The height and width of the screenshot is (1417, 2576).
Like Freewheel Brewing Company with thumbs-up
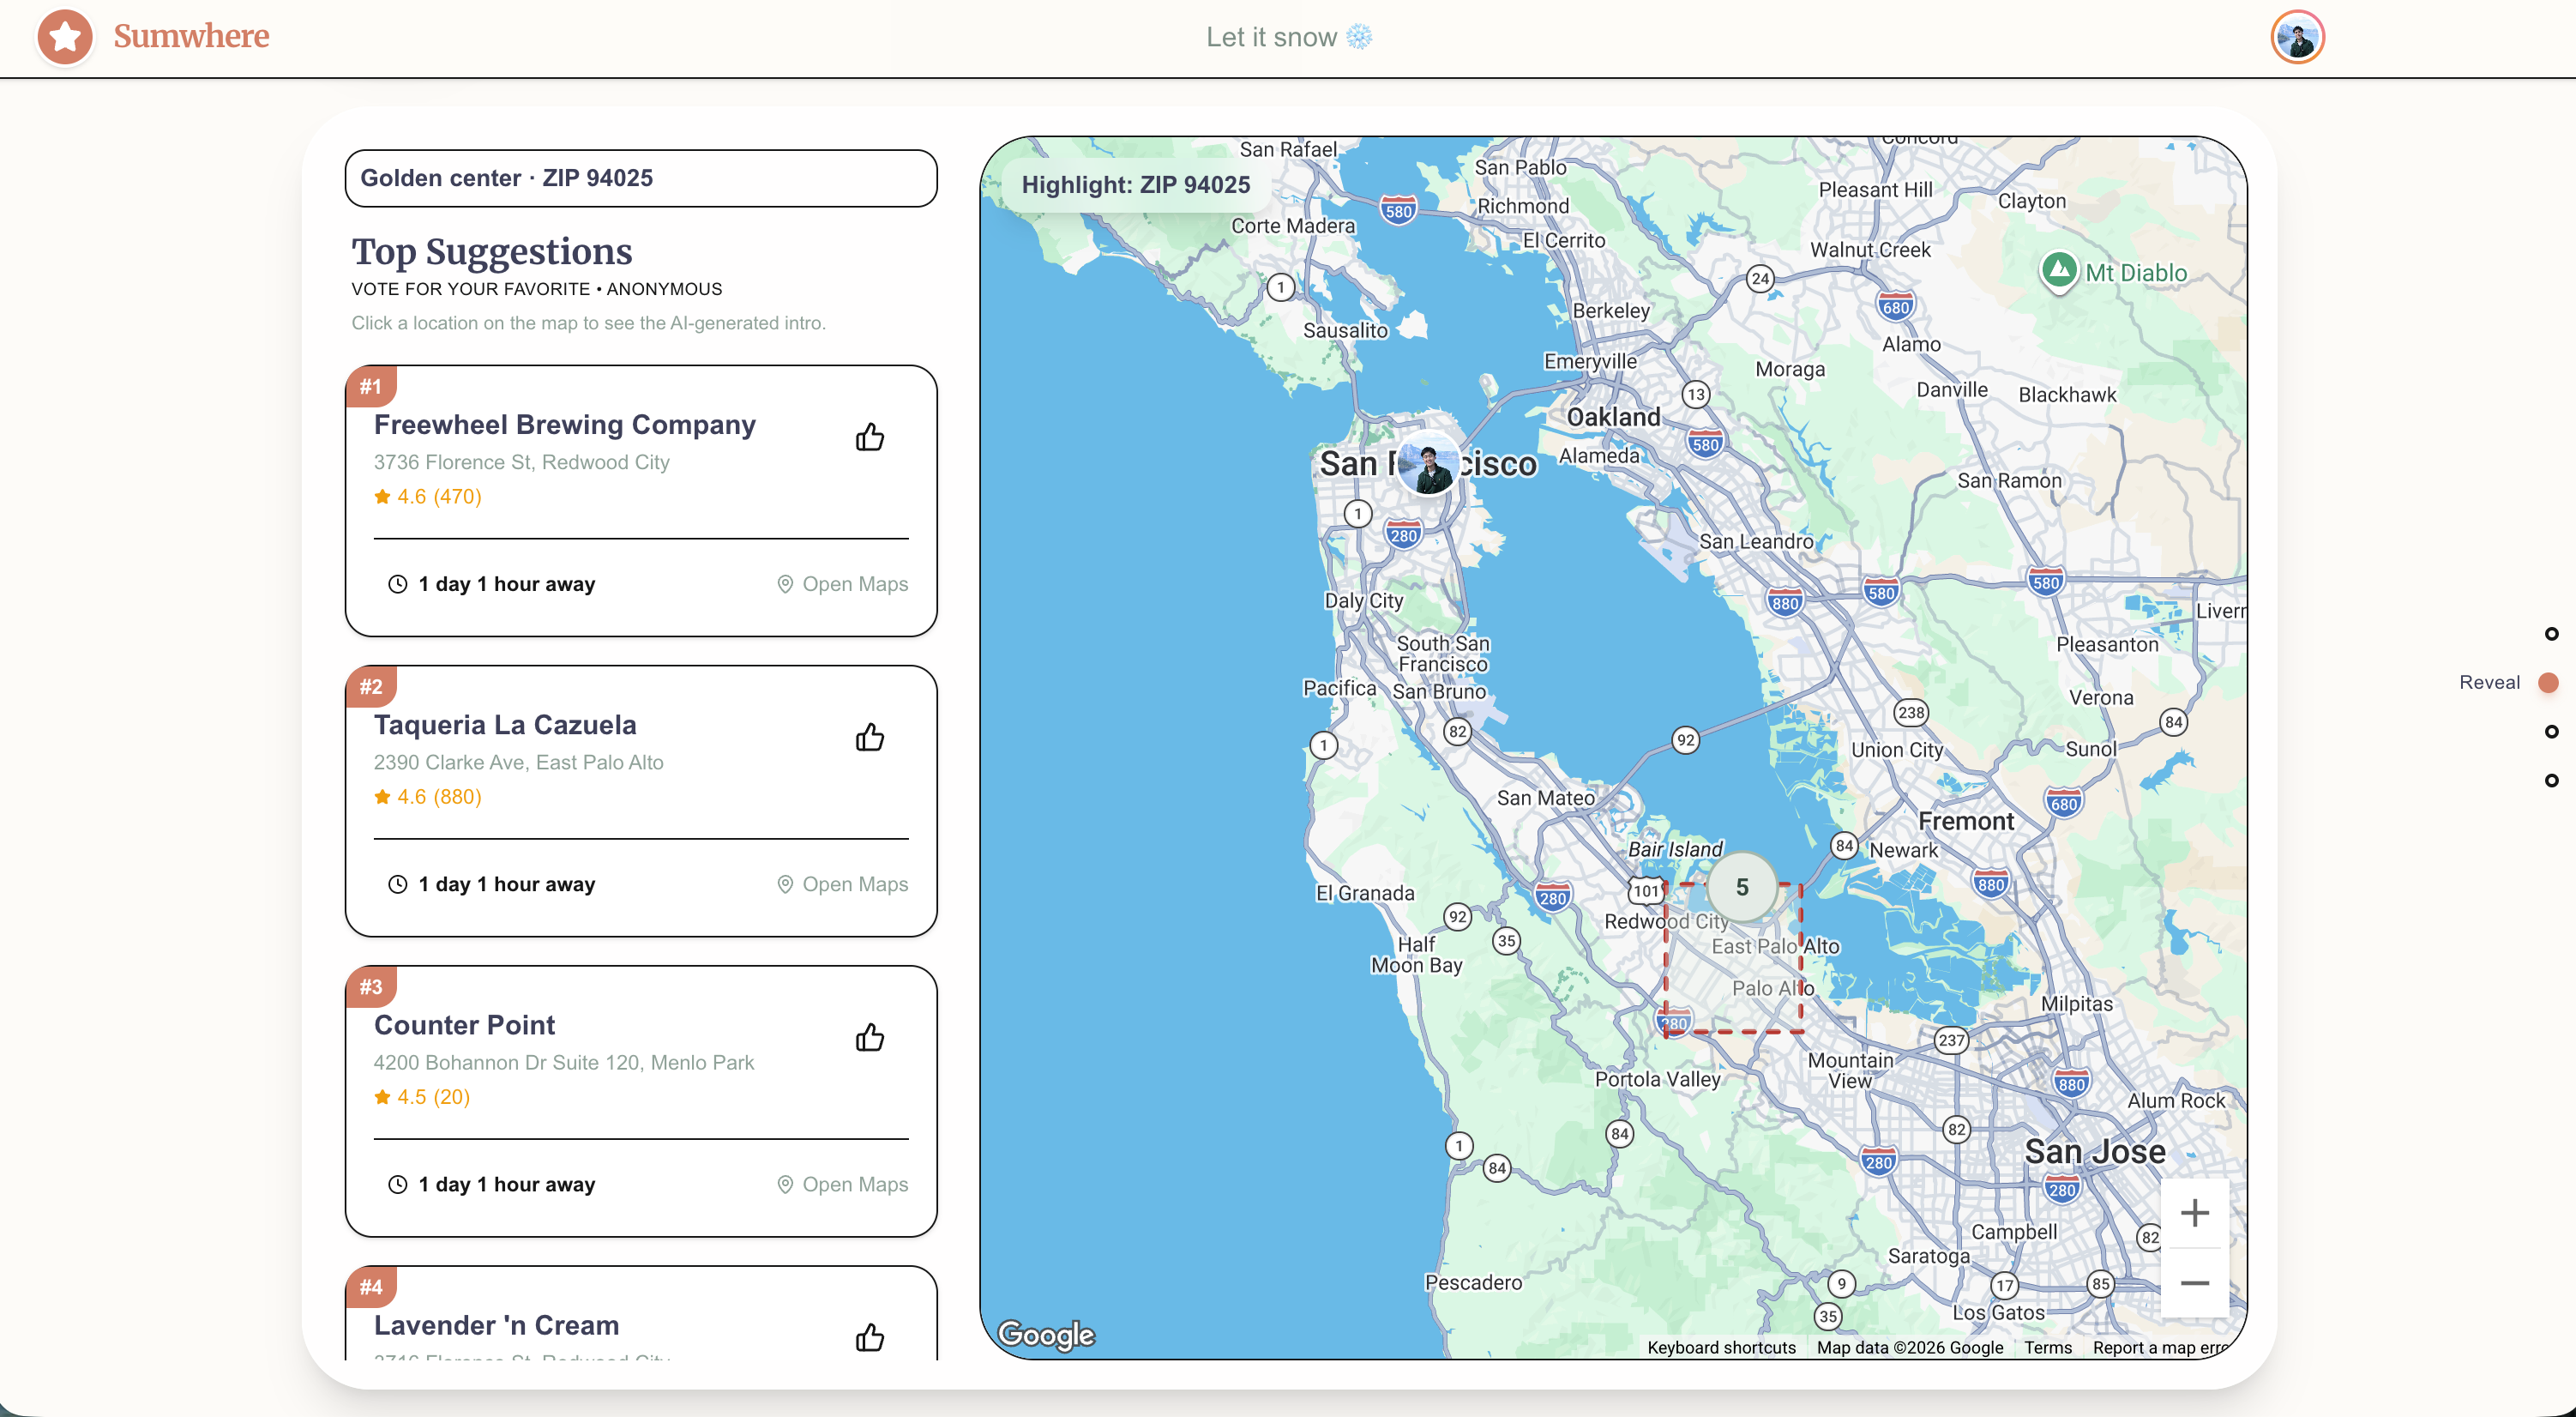(x=869, y=437)
